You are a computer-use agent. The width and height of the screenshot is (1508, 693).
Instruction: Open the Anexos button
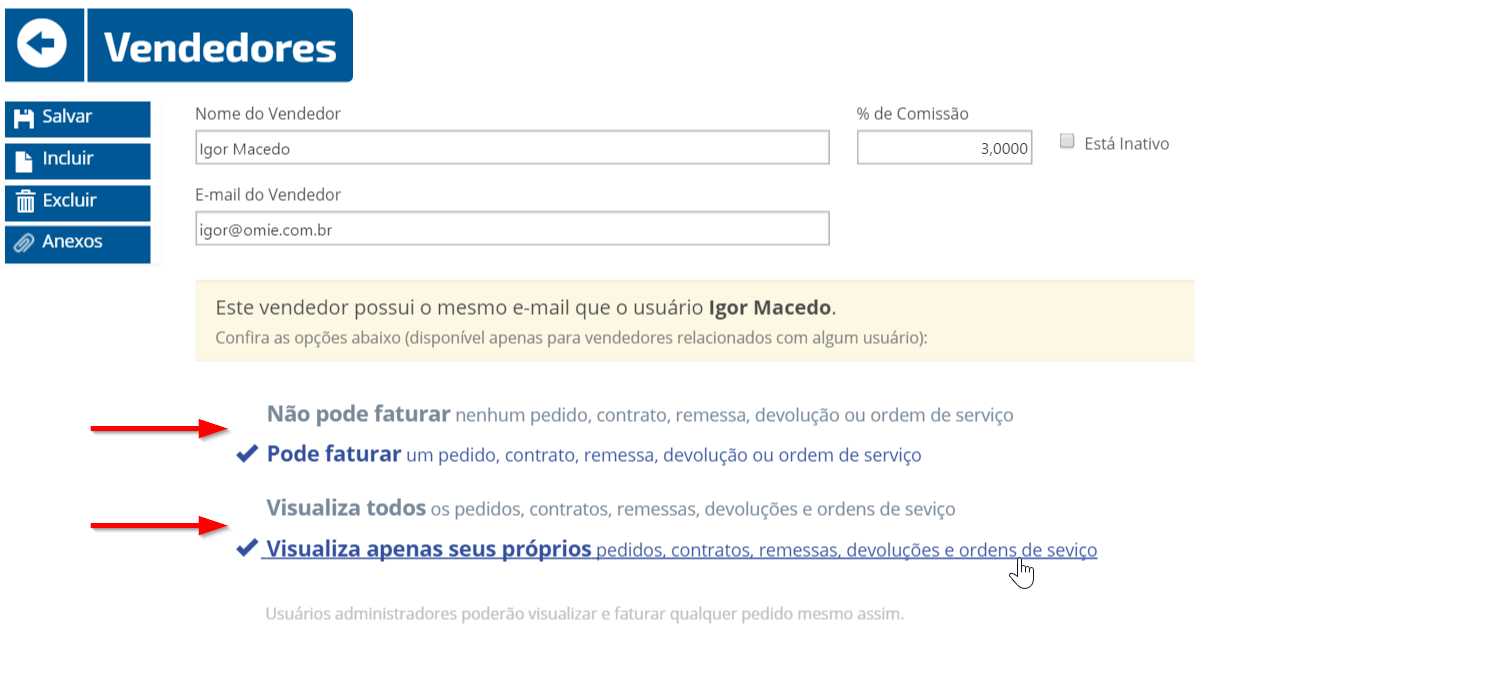[x=78, y=243]
